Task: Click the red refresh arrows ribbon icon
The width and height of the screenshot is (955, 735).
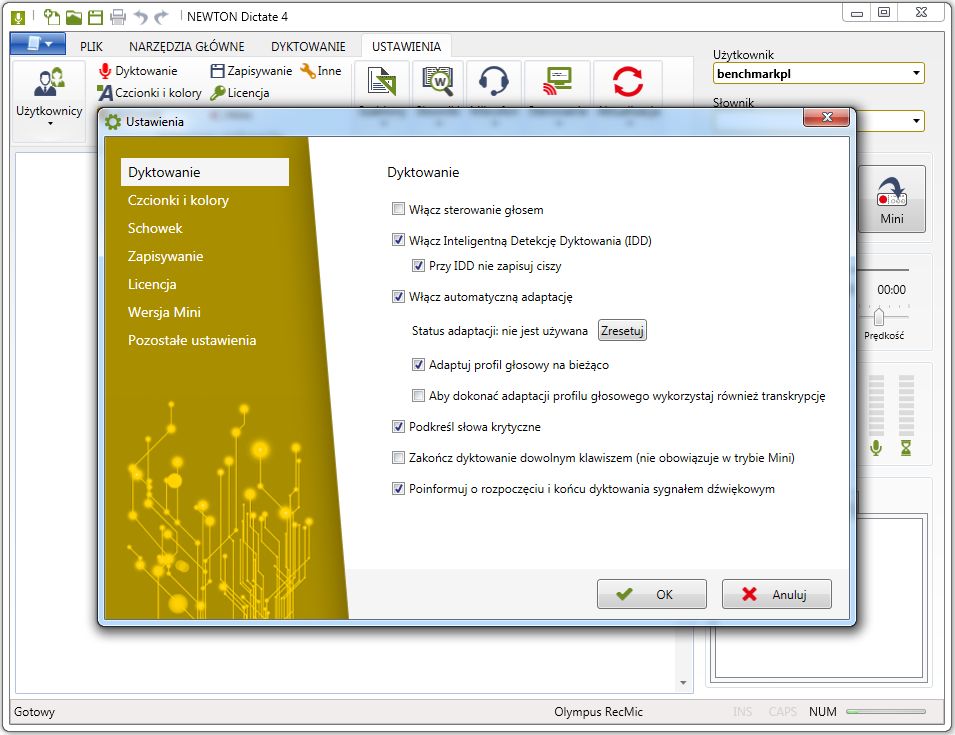Action: pyautogui.click(x=628, y=82)
